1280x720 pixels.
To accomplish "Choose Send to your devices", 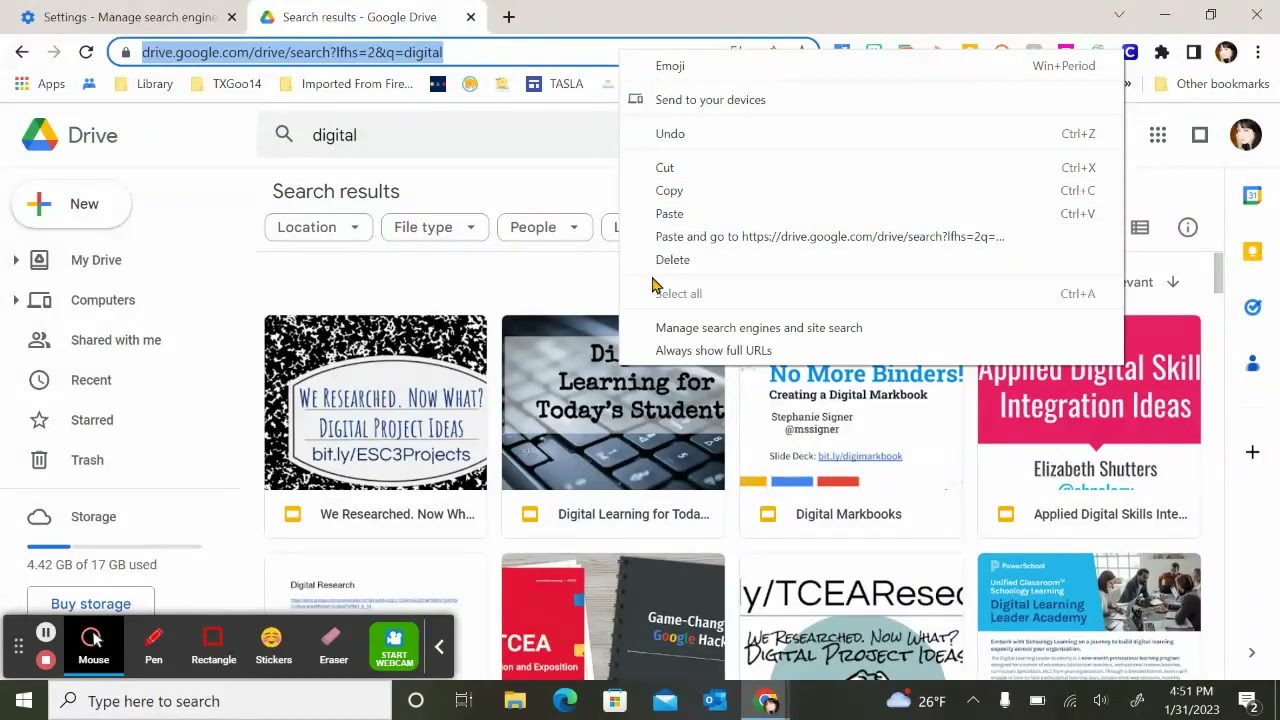I will point(710,100).
